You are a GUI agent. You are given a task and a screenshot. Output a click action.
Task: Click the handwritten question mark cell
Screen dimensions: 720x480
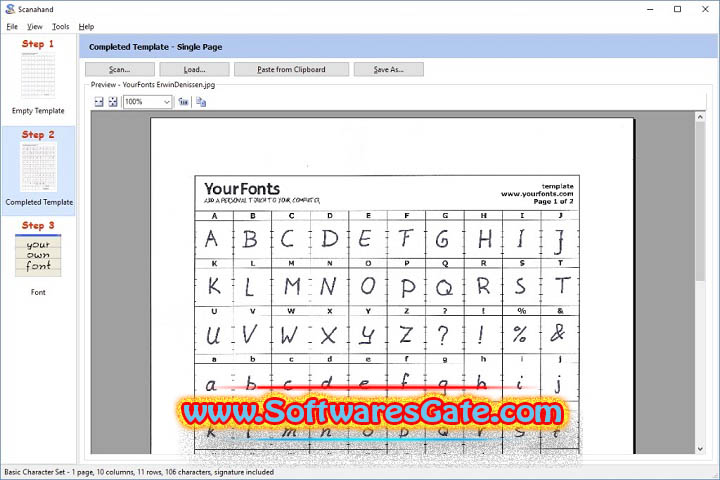click(x=444, y=334)
